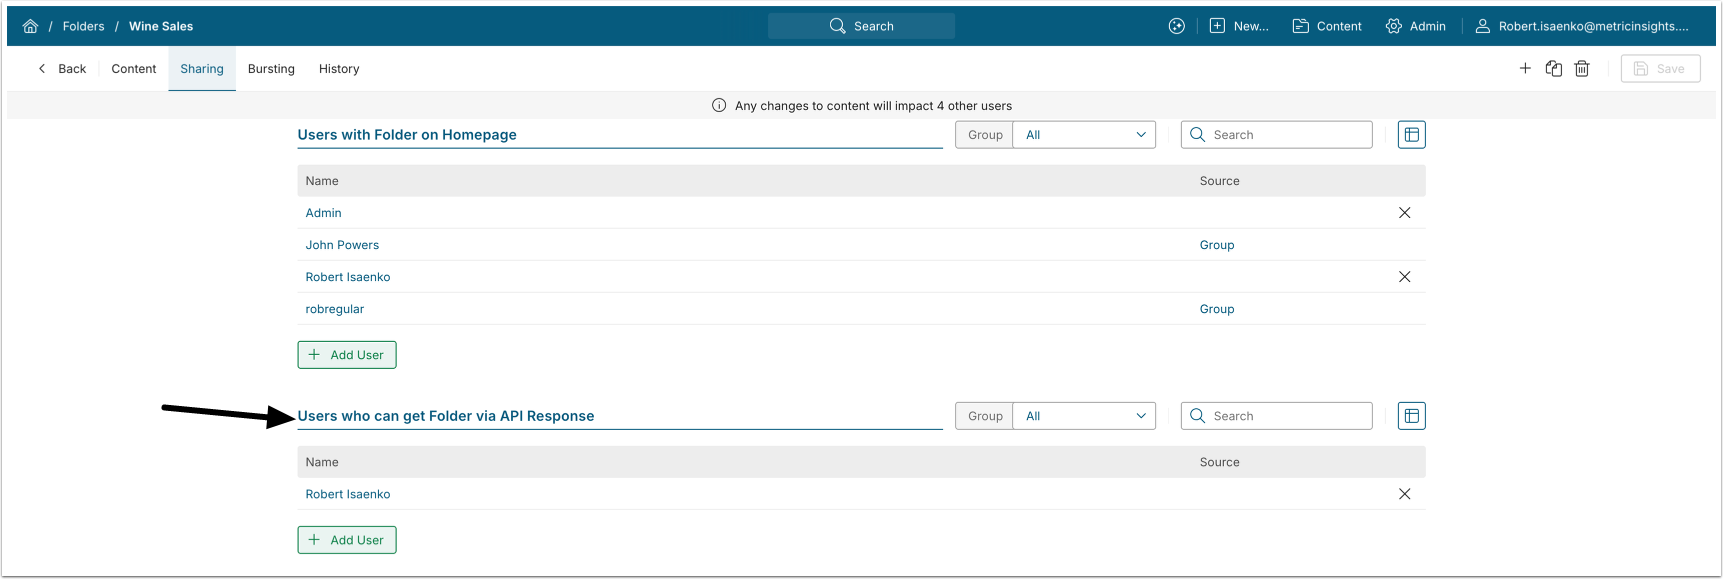Image resolution: width=1723 pixels, height=579 pixels.
Task: Go Back using the back arrow
Action: click(62, 69)
